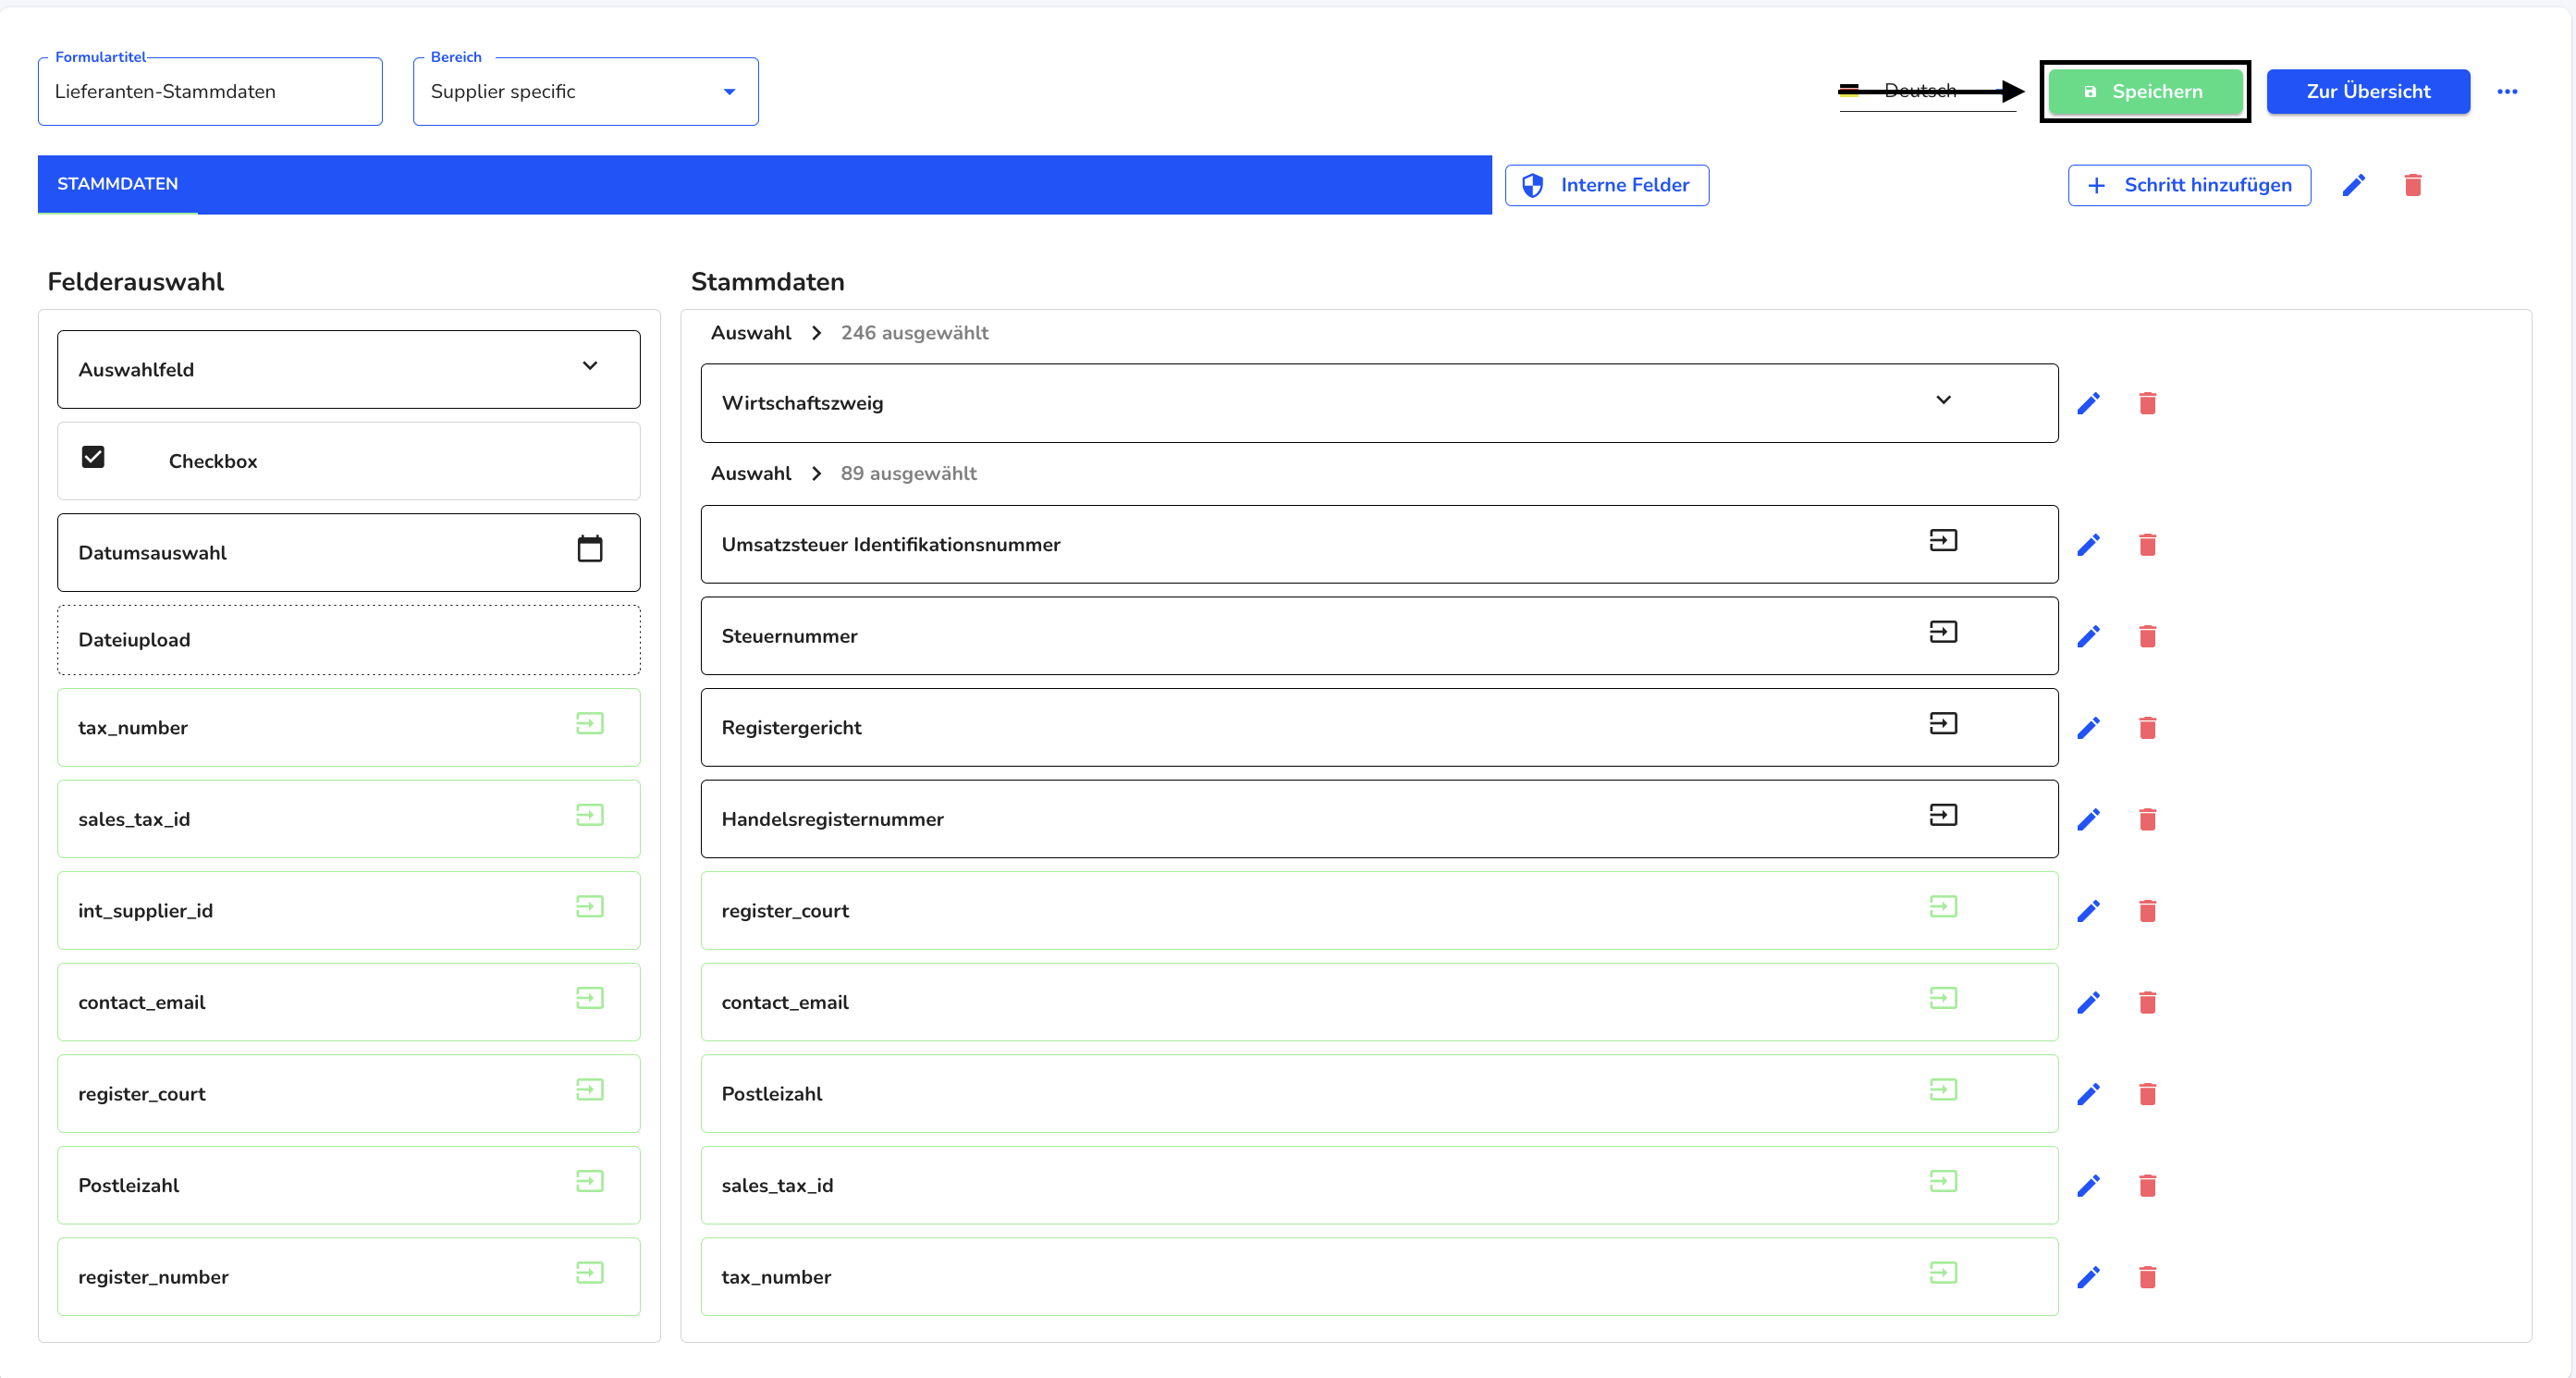Delete the STAMMDATEN step with trash icon

click(2412, 185)
